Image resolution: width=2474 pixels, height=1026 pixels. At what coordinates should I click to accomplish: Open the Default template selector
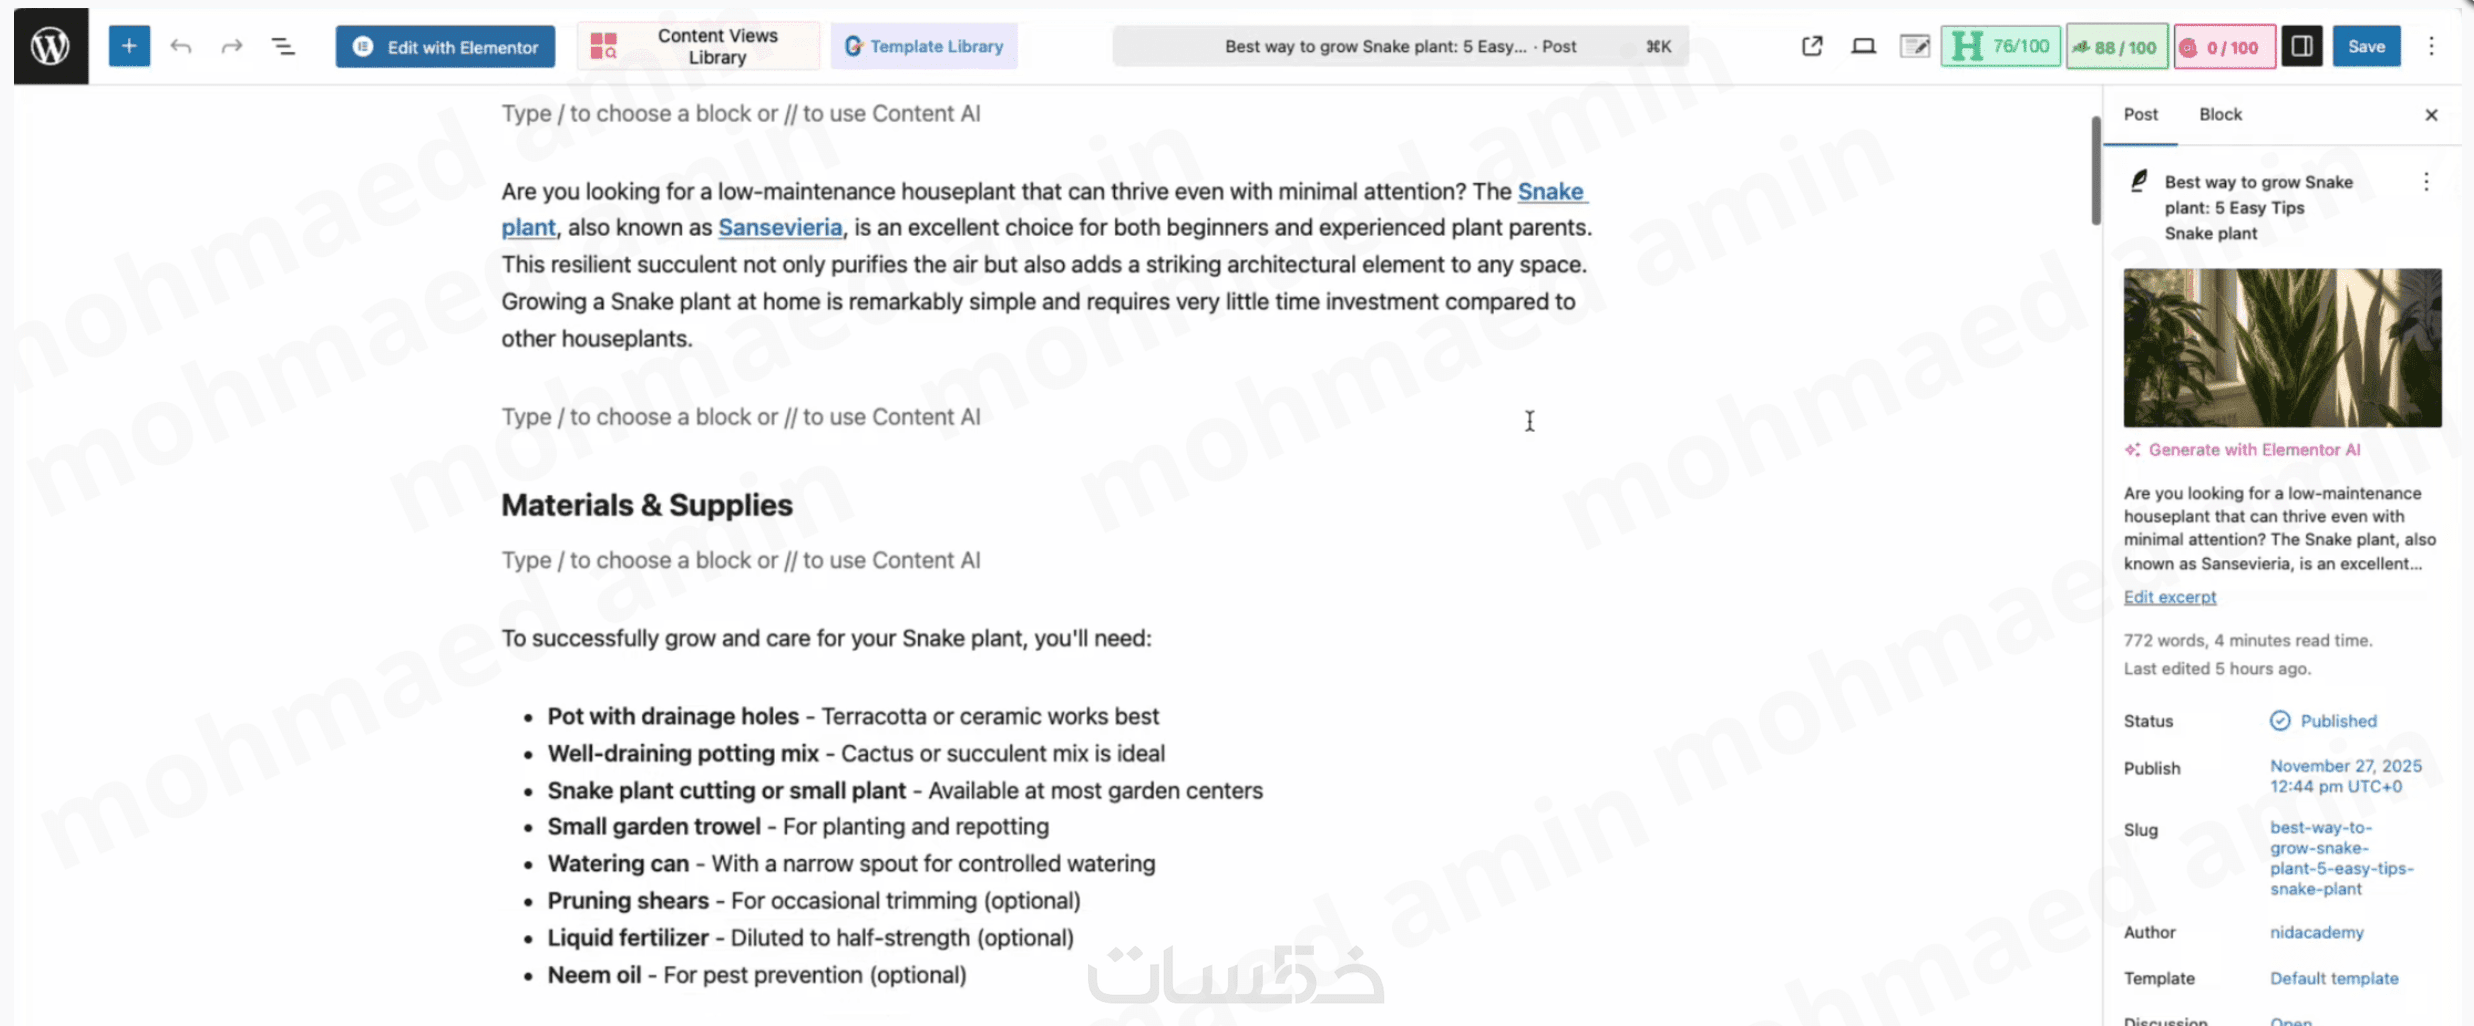click(x=2333, y=978)
